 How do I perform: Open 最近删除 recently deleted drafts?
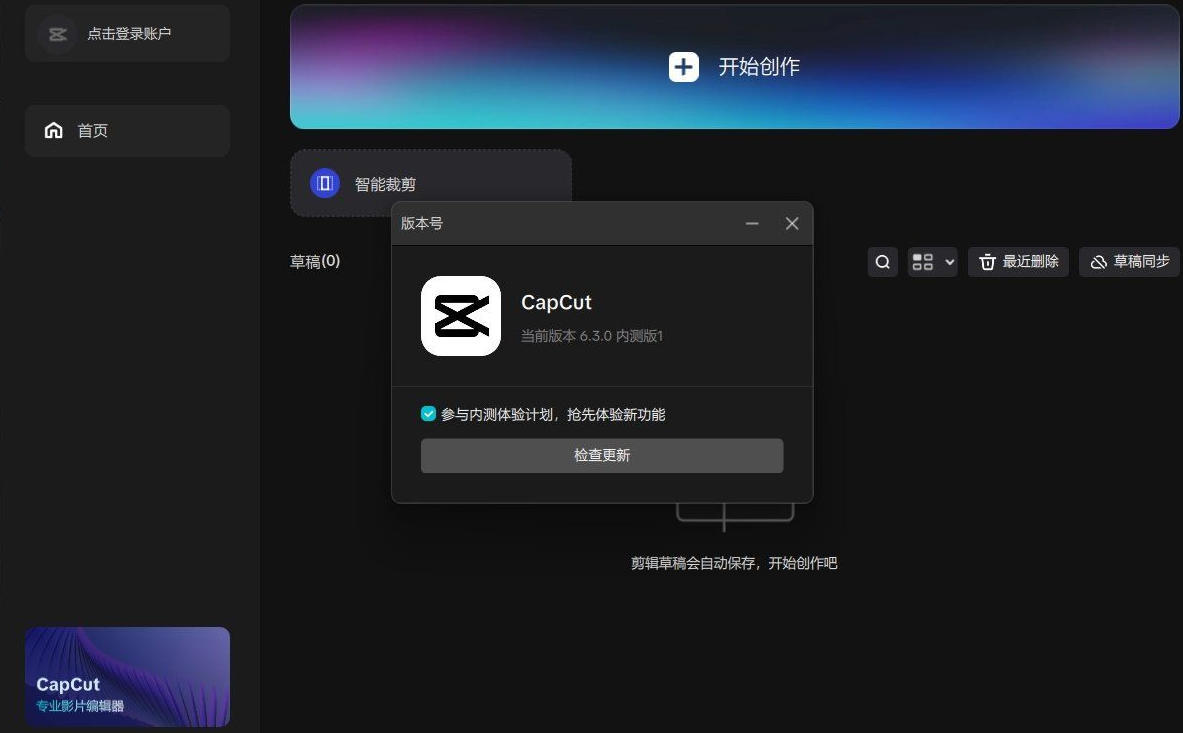1018,262
